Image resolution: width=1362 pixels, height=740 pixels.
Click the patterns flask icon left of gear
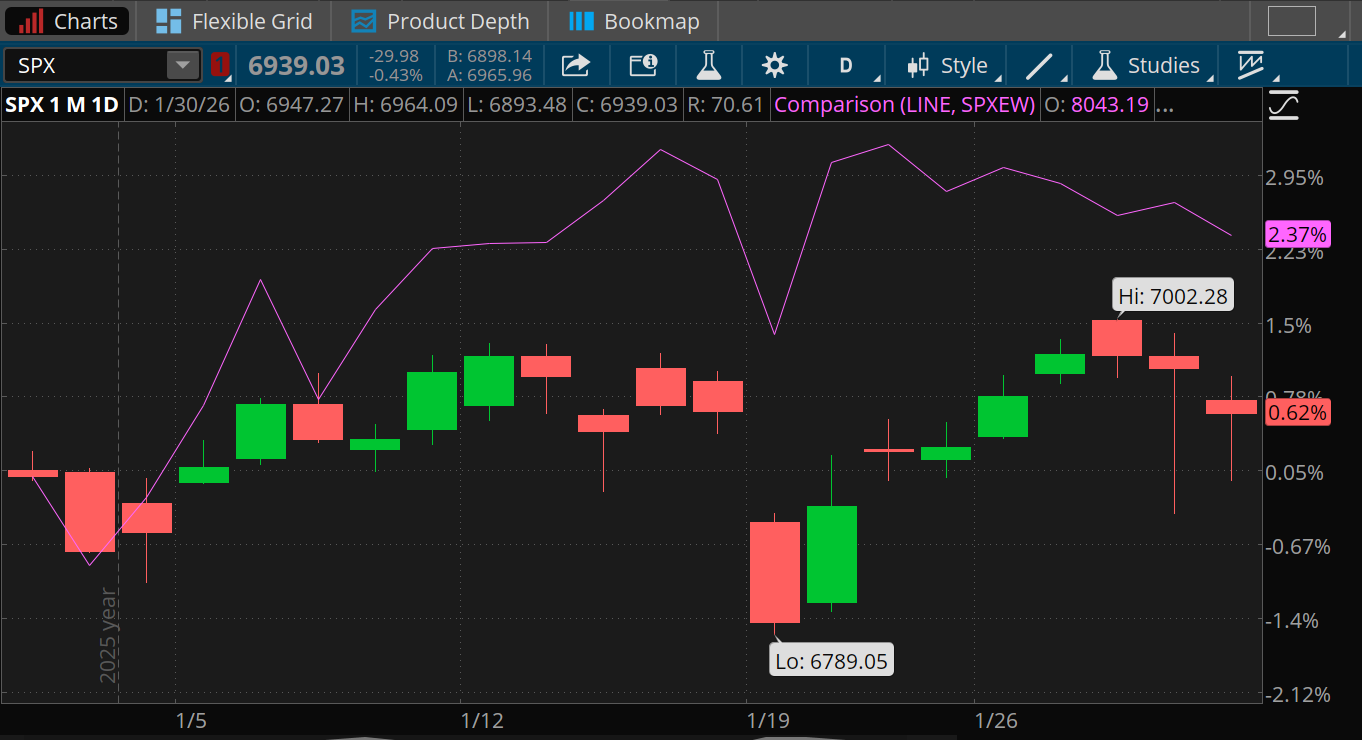pyautogui.click(x=708, y=64)
